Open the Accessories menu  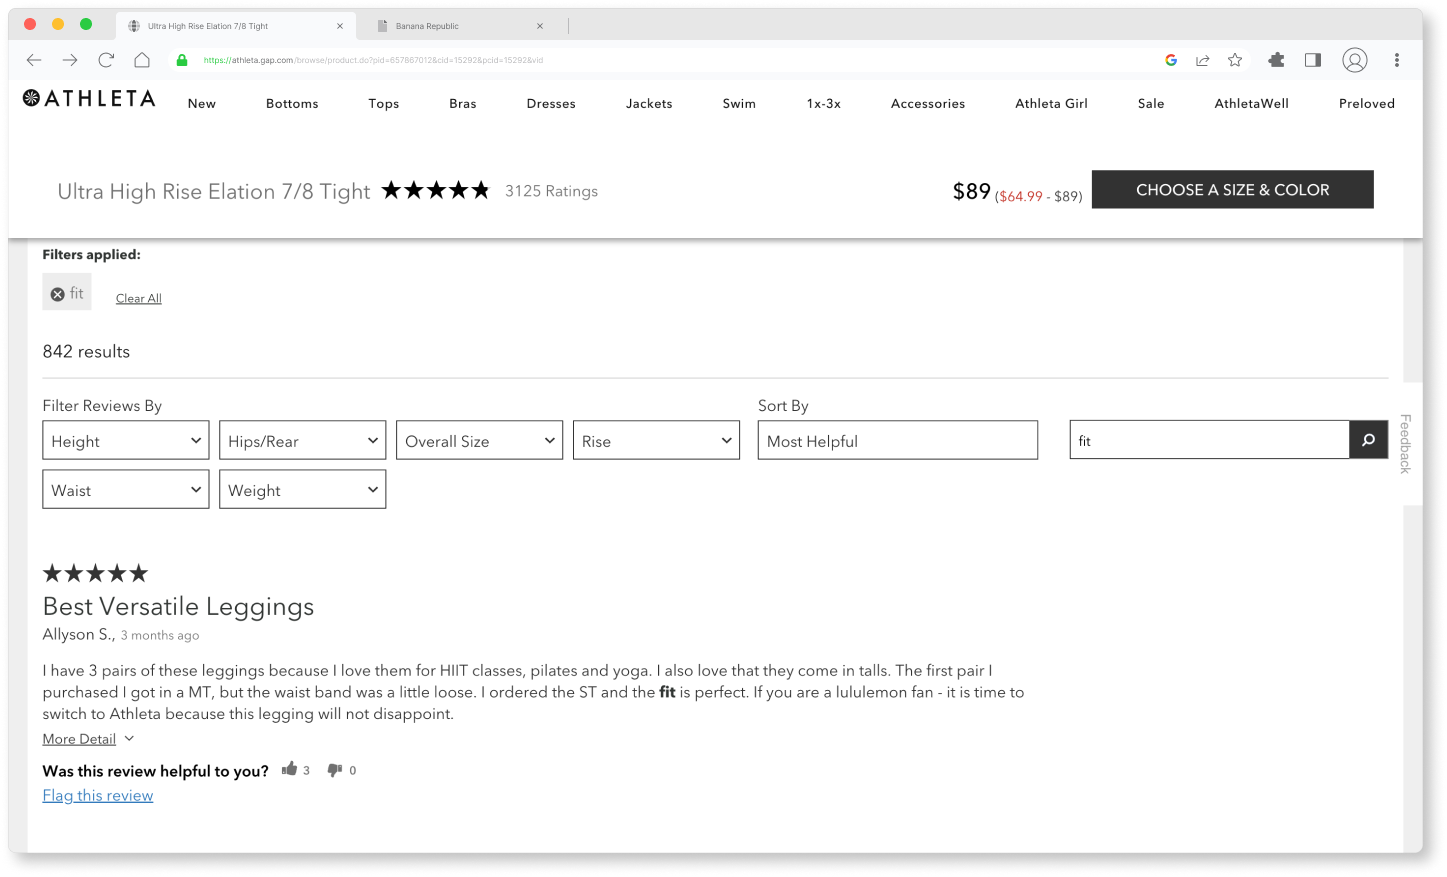click(x=928, y=103)
